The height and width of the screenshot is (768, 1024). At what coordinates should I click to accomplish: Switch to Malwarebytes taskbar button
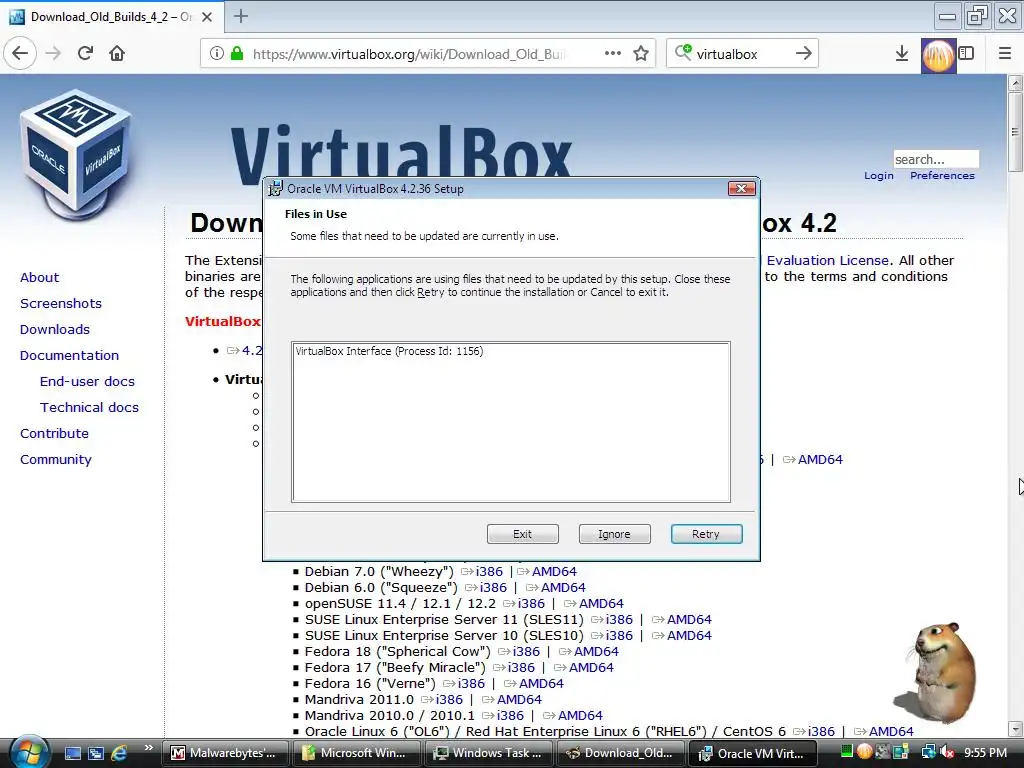tap(224, 753)
